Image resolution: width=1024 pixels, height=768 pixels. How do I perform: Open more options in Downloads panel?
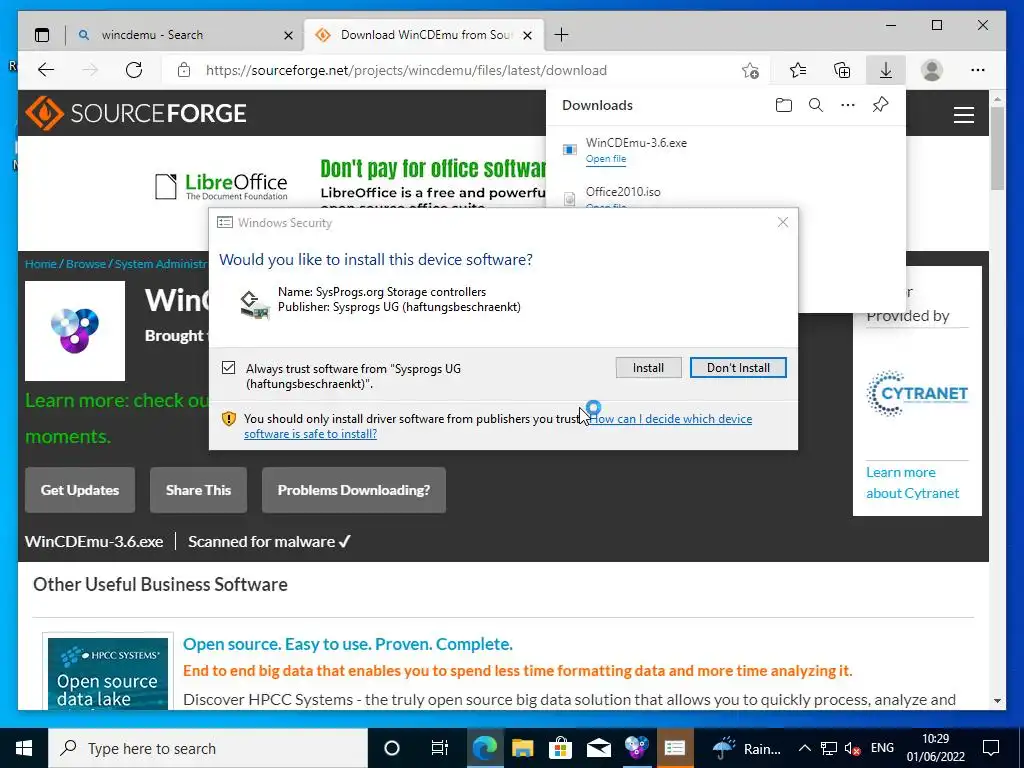click(x=848, y=105)
